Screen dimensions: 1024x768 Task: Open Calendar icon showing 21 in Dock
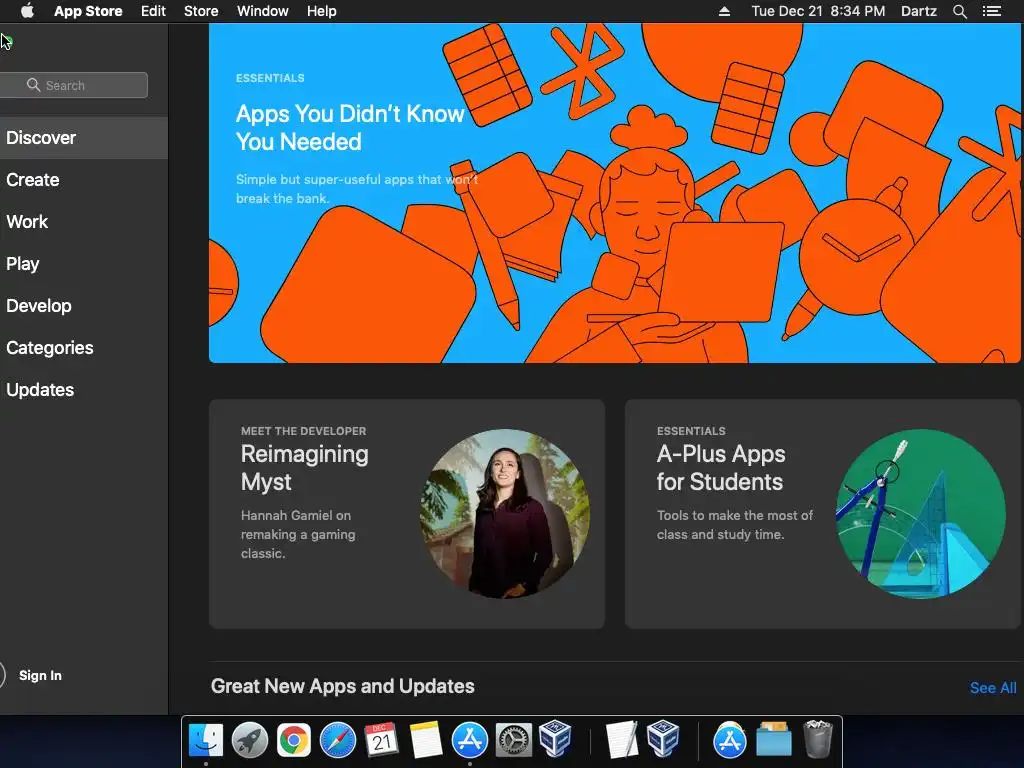(381, 740)
